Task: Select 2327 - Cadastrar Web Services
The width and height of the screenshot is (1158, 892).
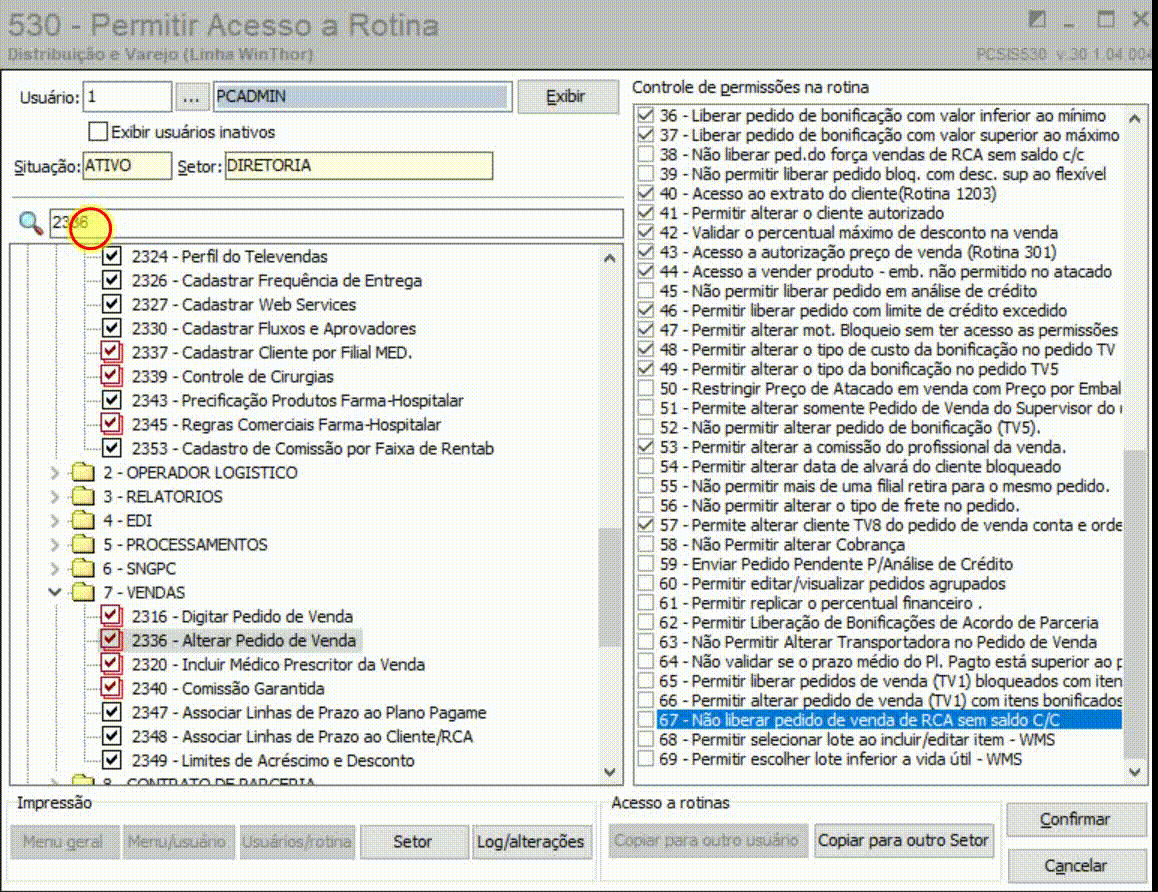Action: [244, 304]
